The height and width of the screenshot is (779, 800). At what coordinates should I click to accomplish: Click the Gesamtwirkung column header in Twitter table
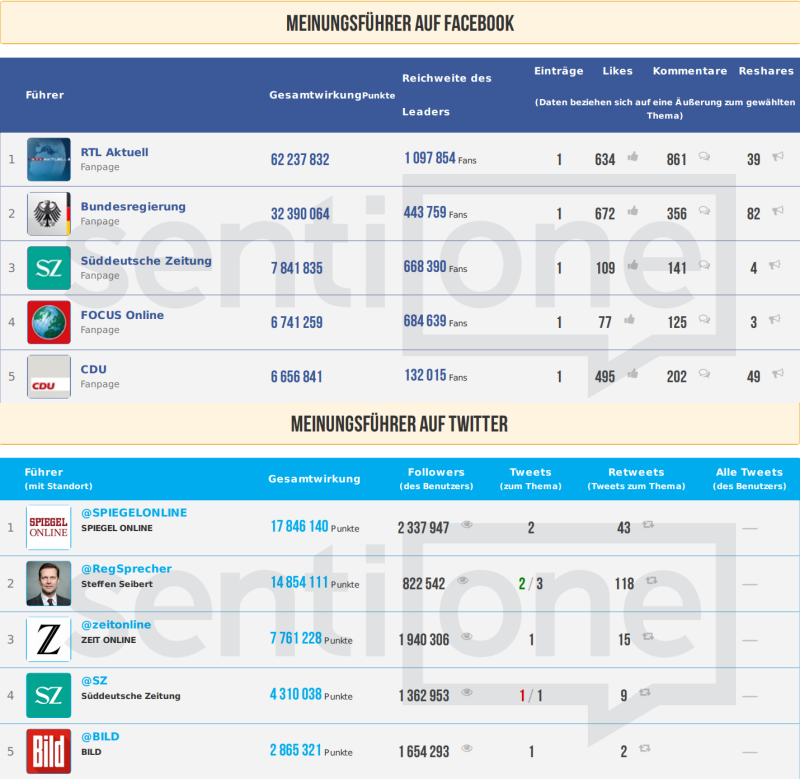click(x=314, y=479)
